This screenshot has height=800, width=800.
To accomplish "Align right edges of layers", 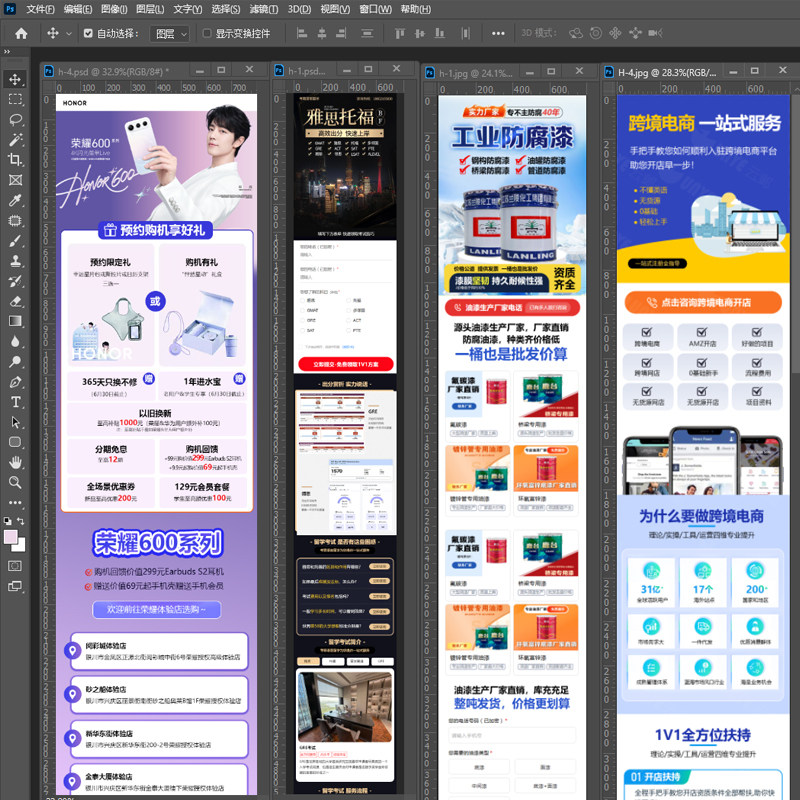I will (341, 34).
